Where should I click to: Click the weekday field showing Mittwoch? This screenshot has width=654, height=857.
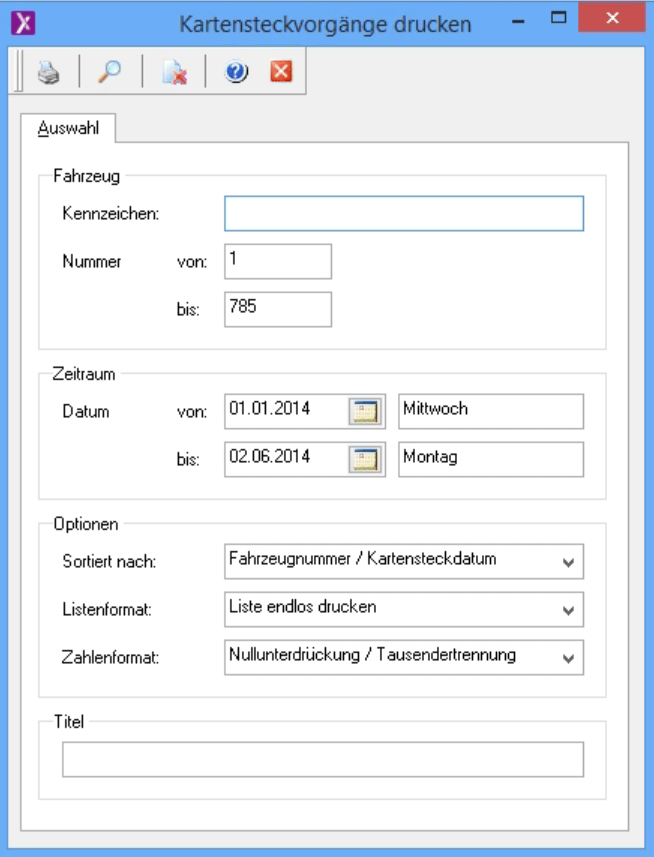click(x=490, y=410)
